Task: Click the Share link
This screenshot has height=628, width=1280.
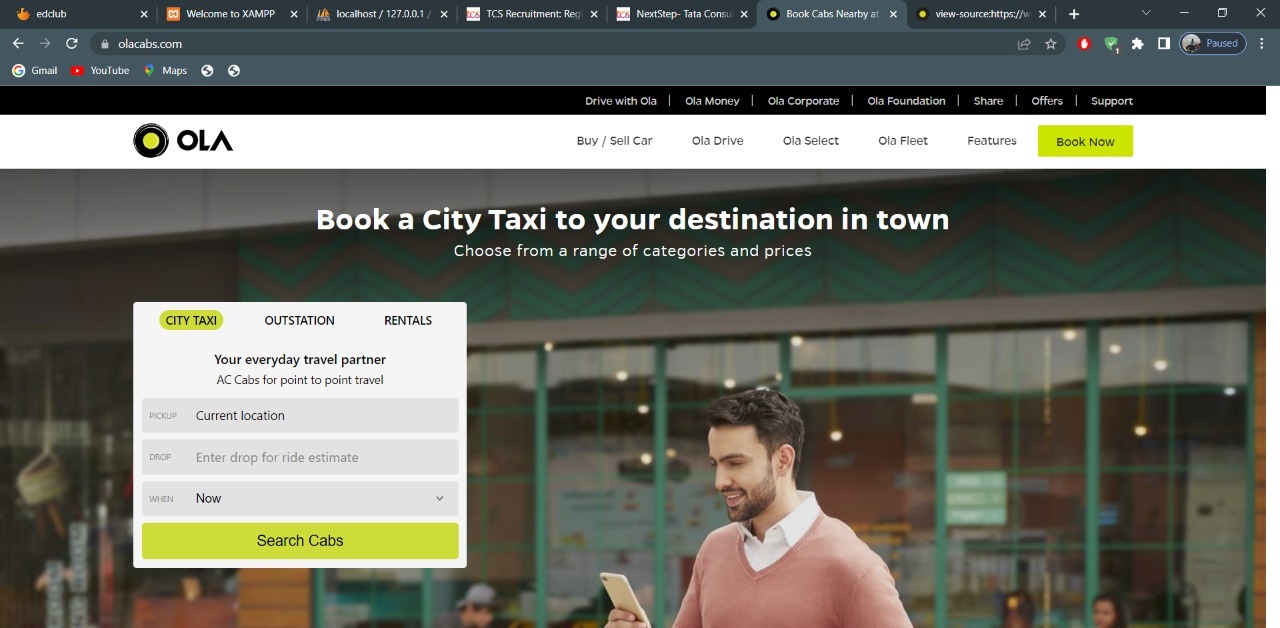Action: 988,101
